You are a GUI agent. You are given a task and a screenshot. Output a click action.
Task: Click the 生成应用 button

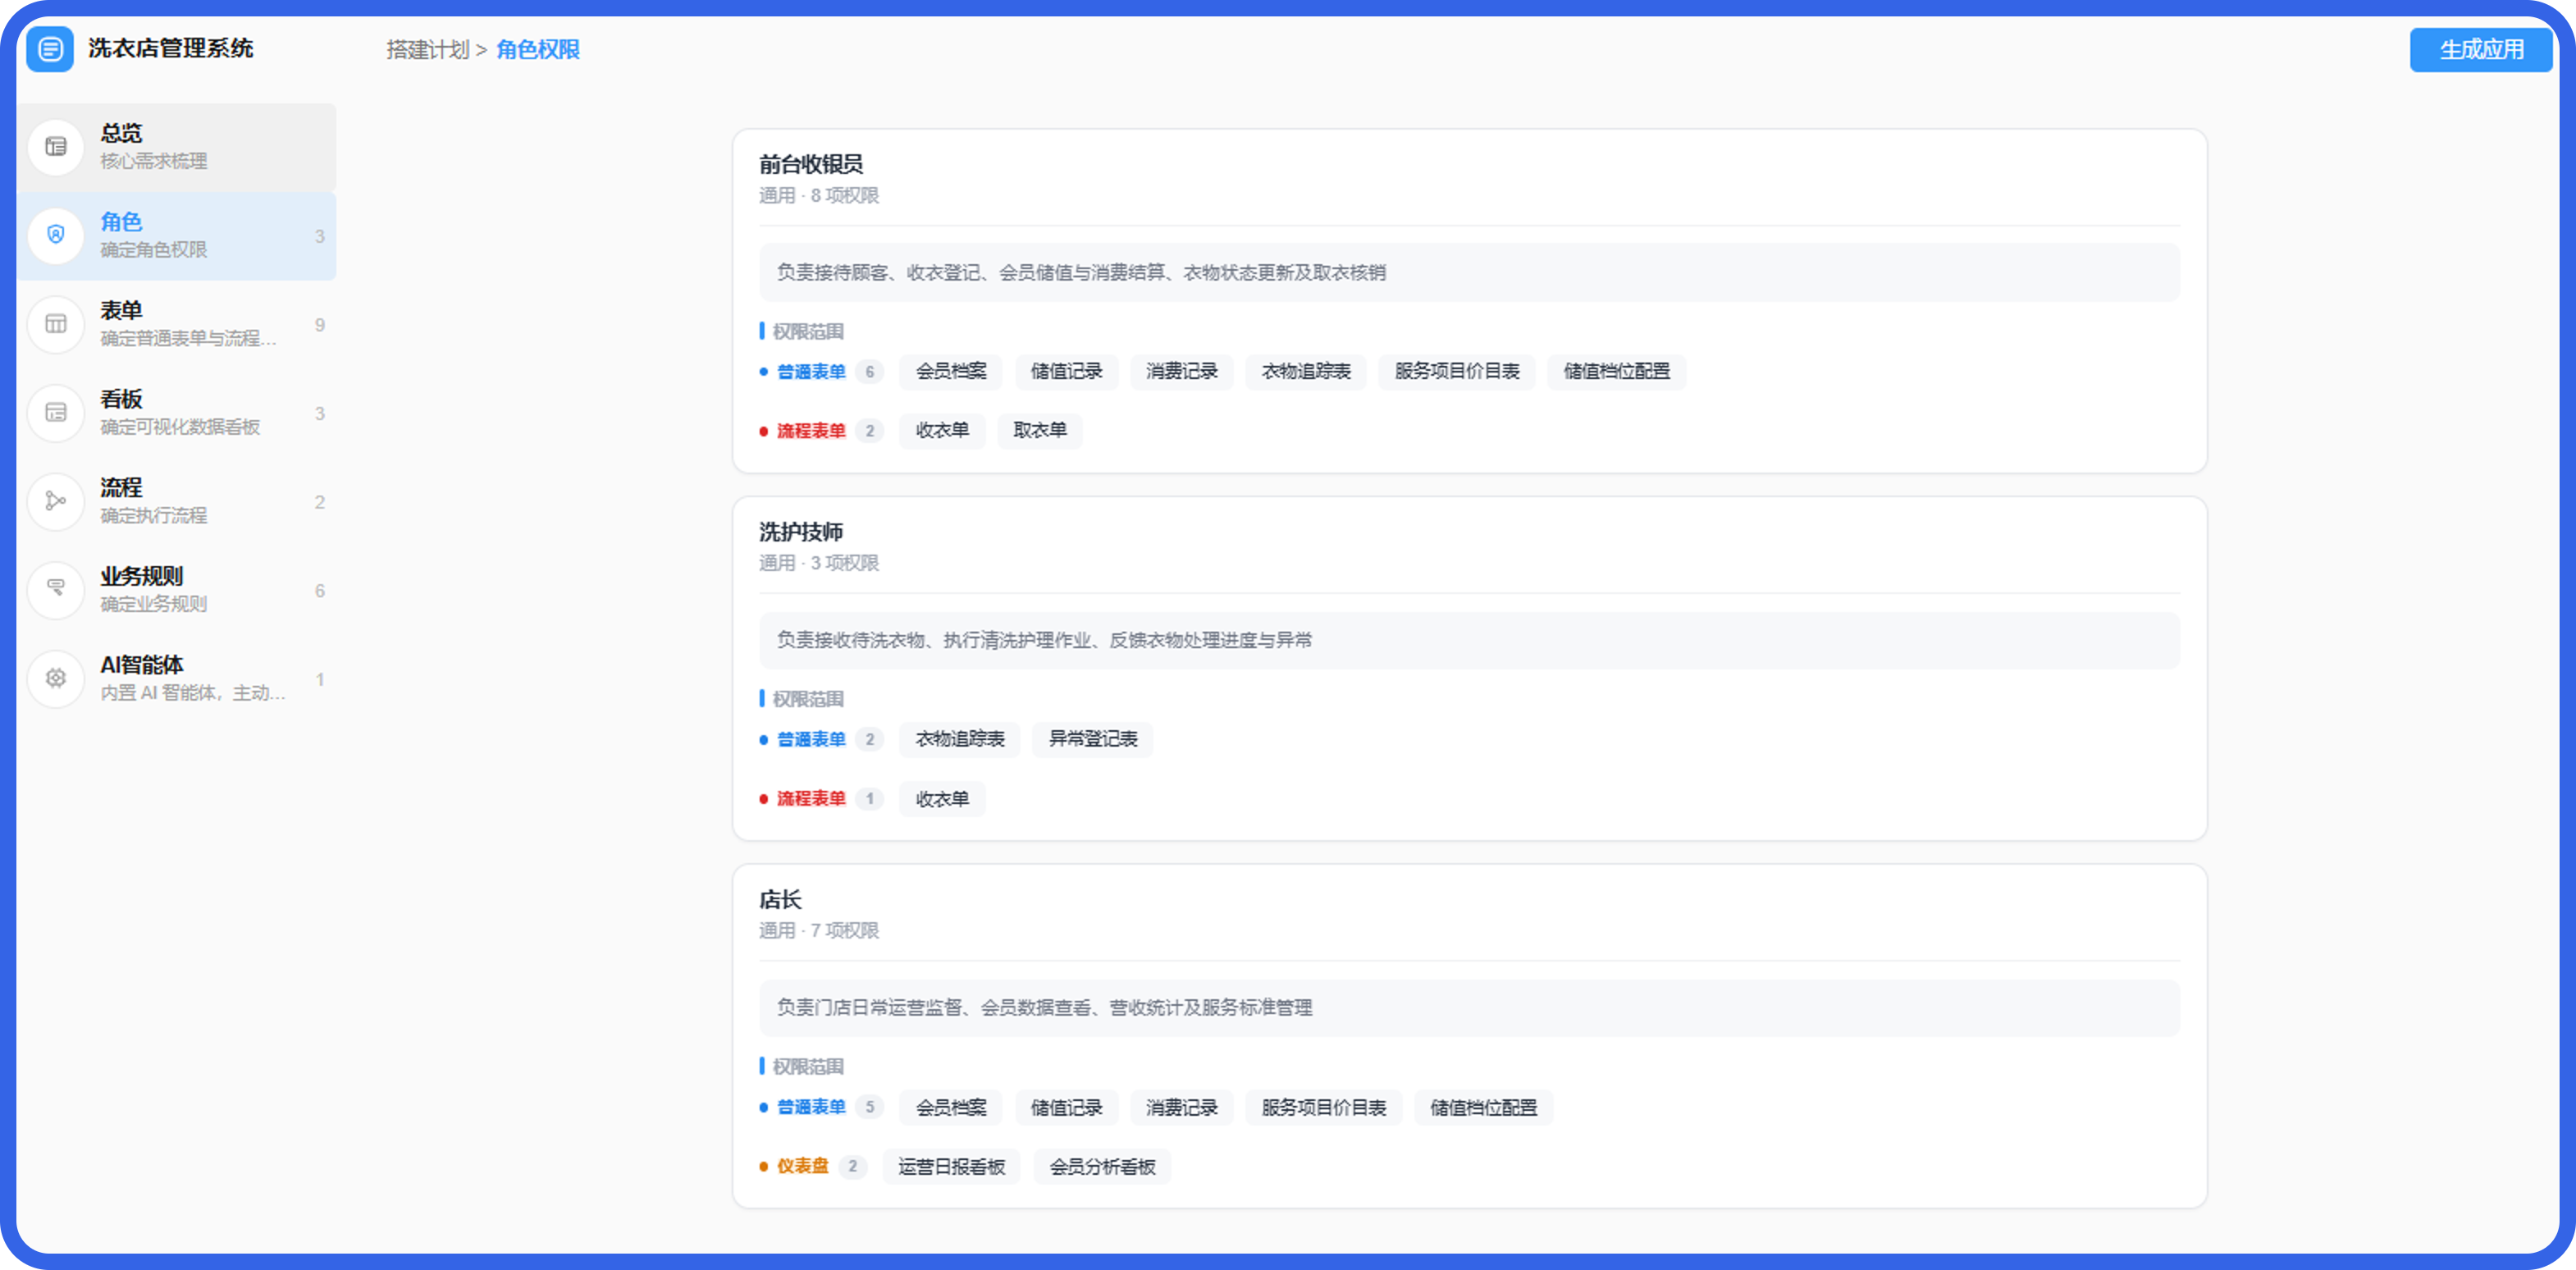click(x=2481, y=50)
